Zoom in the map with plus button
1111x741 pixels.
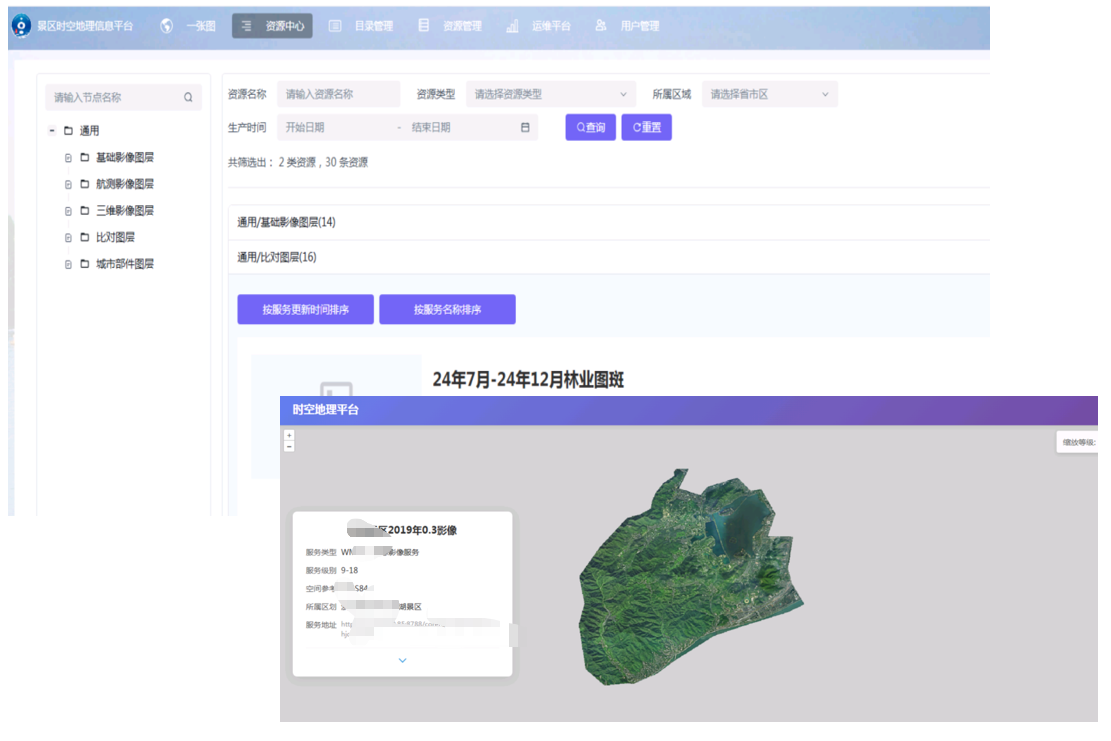coord(289,435)
